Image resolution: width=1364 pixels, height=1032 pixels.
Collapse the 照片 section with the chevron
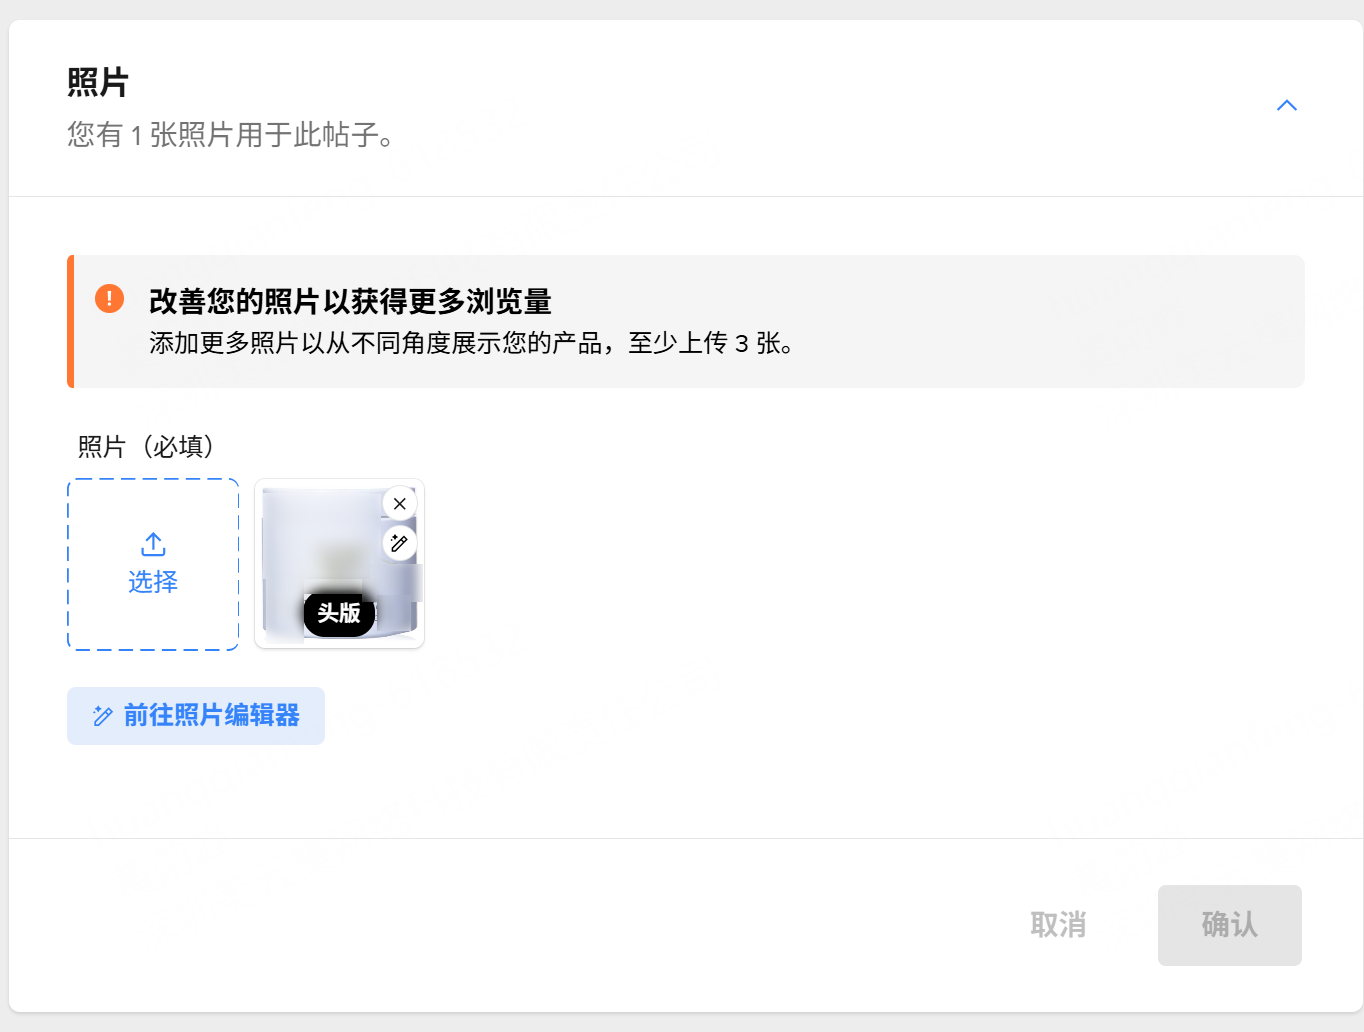pyautogui.click(x=1286, y=106)
